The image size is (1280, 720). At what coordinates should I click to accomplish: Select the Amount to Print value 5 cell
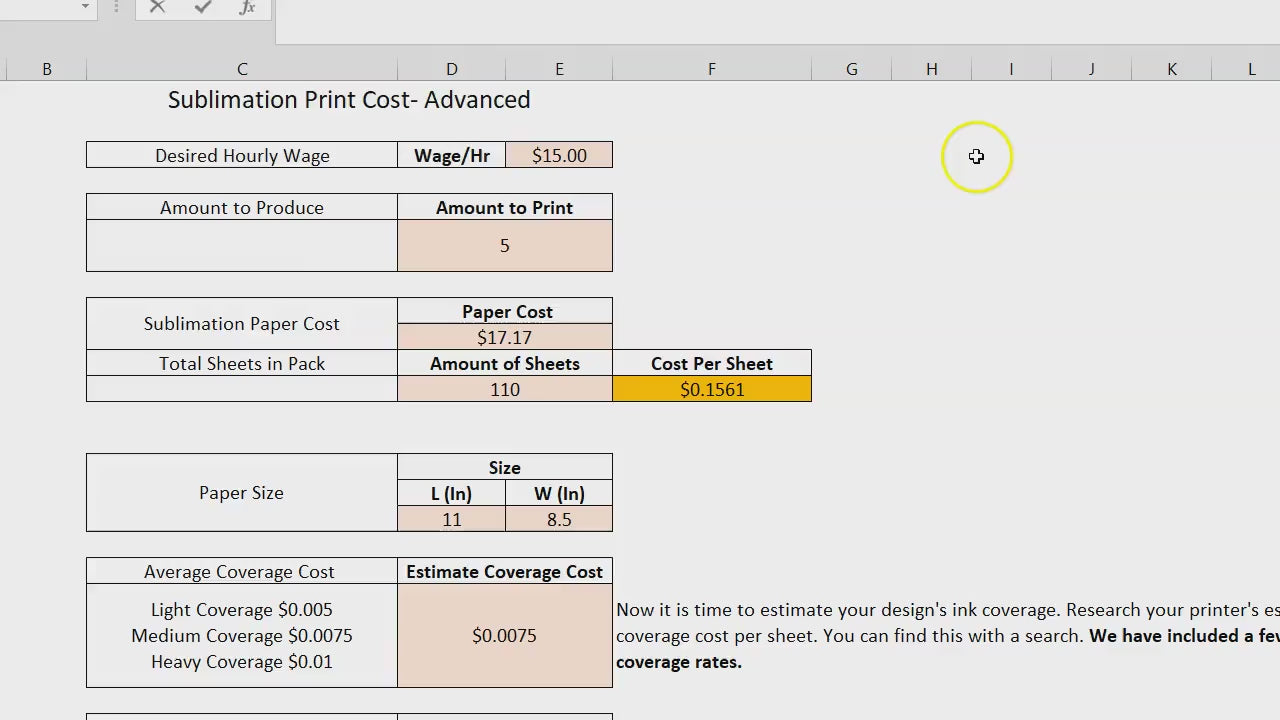pyautogui.click(x=505, y=246)
